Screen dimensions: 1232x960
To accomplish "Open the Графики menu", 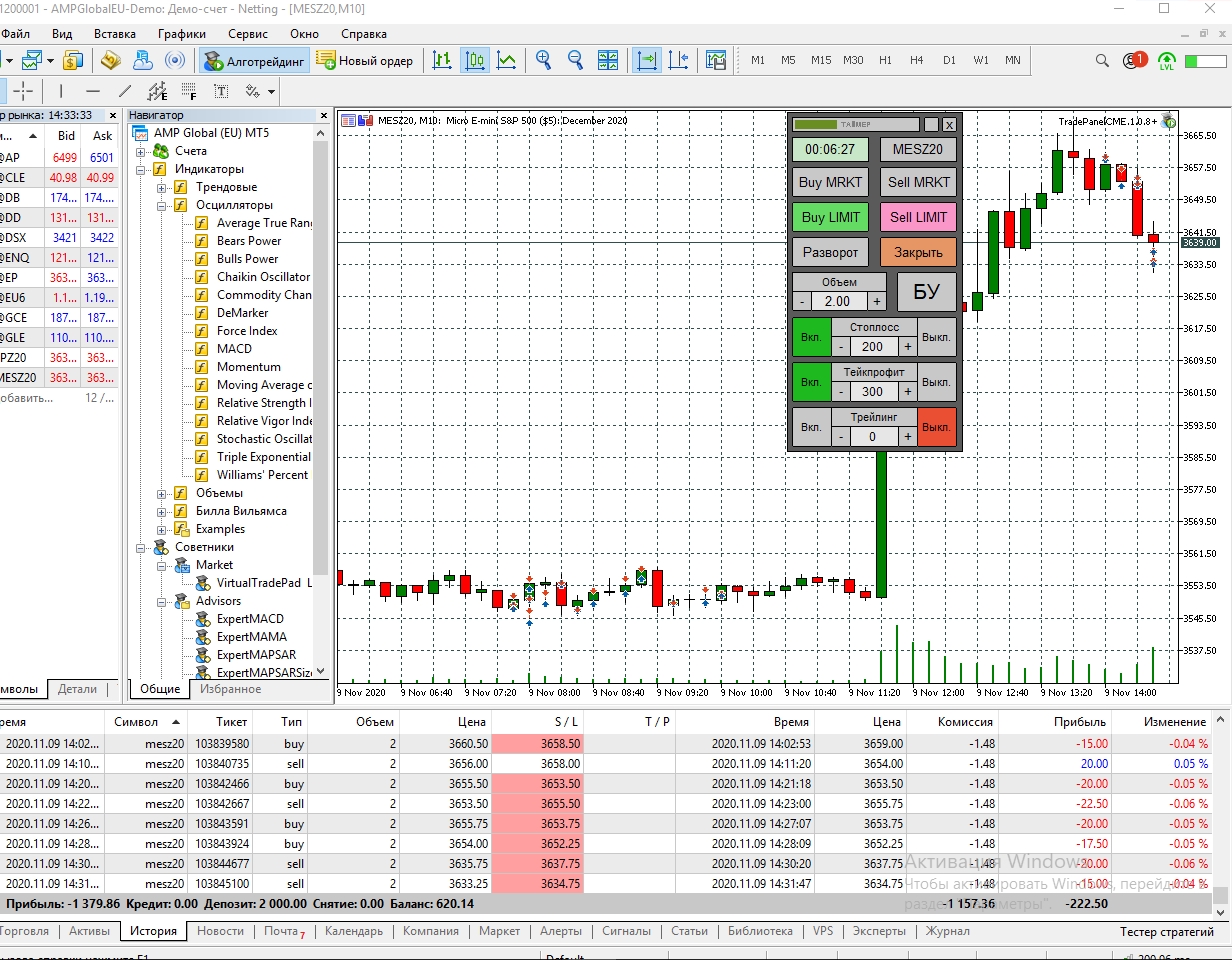I will pos(182,33).
